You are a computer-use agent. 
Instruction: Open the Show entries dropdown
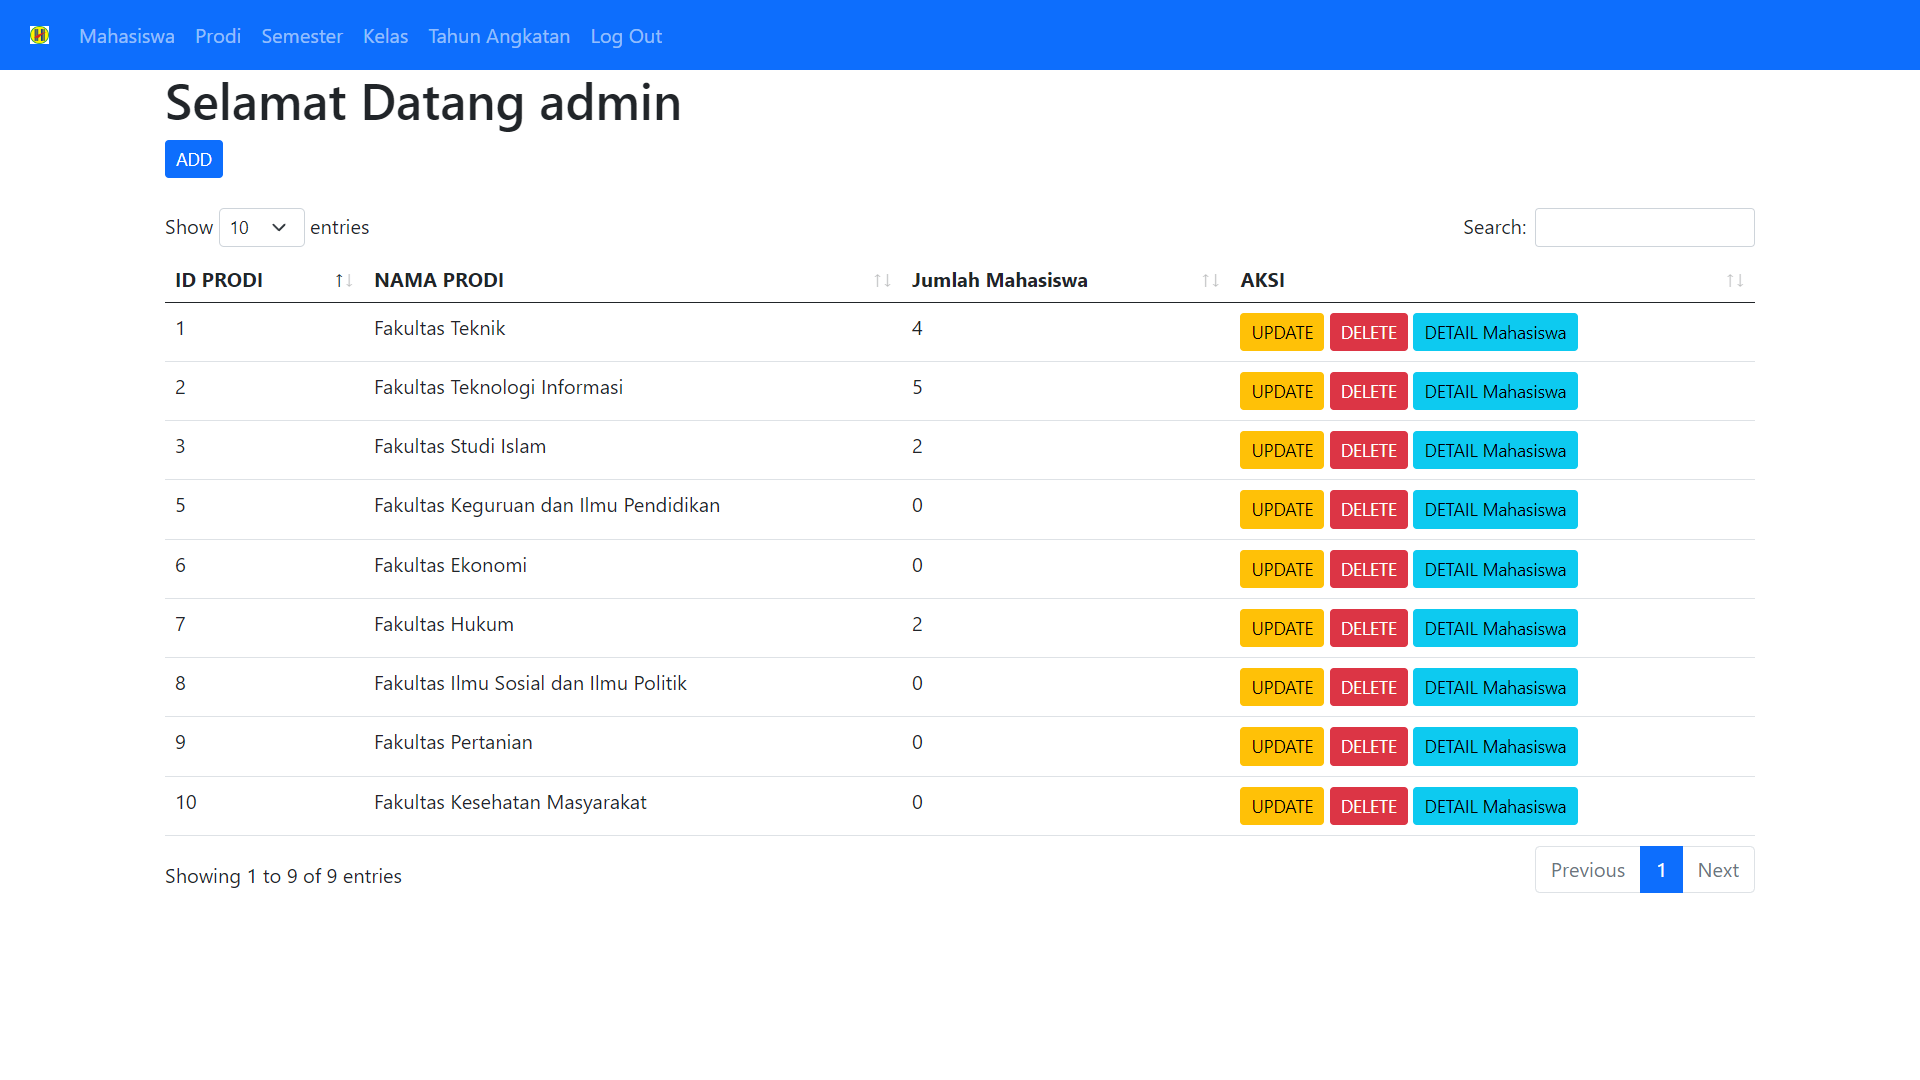tap(260, 227)
